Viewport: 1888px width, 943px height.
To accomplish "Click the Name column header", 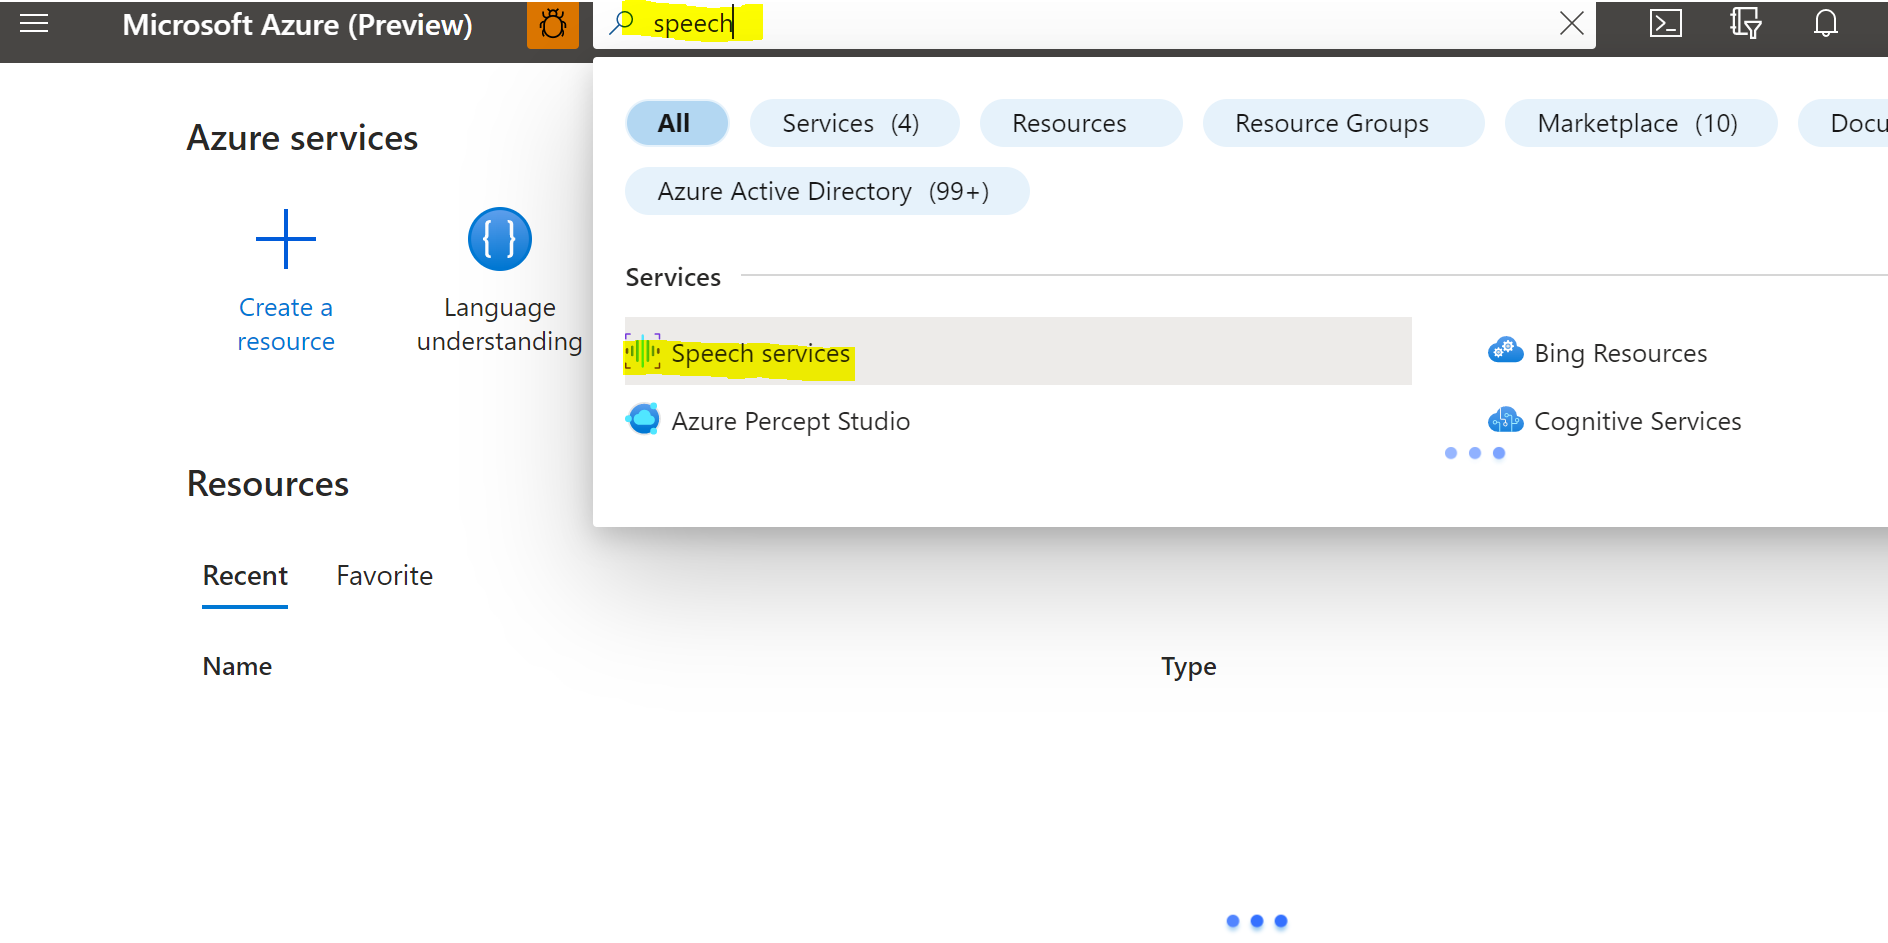I will coord(237,666).
